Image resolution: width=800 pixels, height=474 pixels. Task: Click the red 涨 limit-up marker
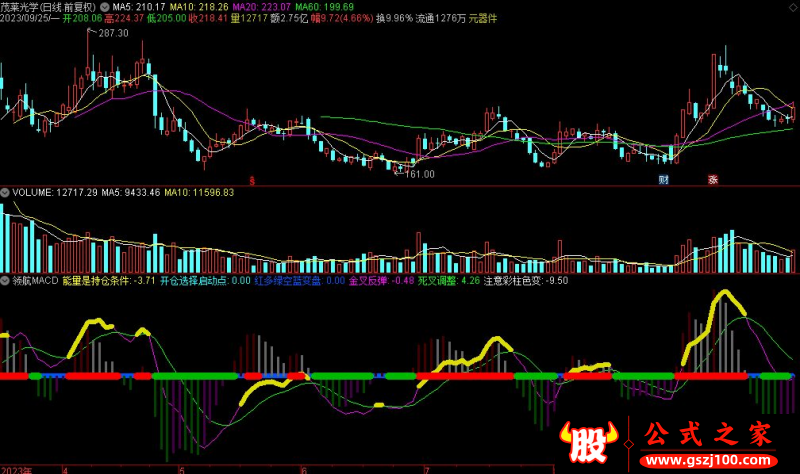click(713, 180)
